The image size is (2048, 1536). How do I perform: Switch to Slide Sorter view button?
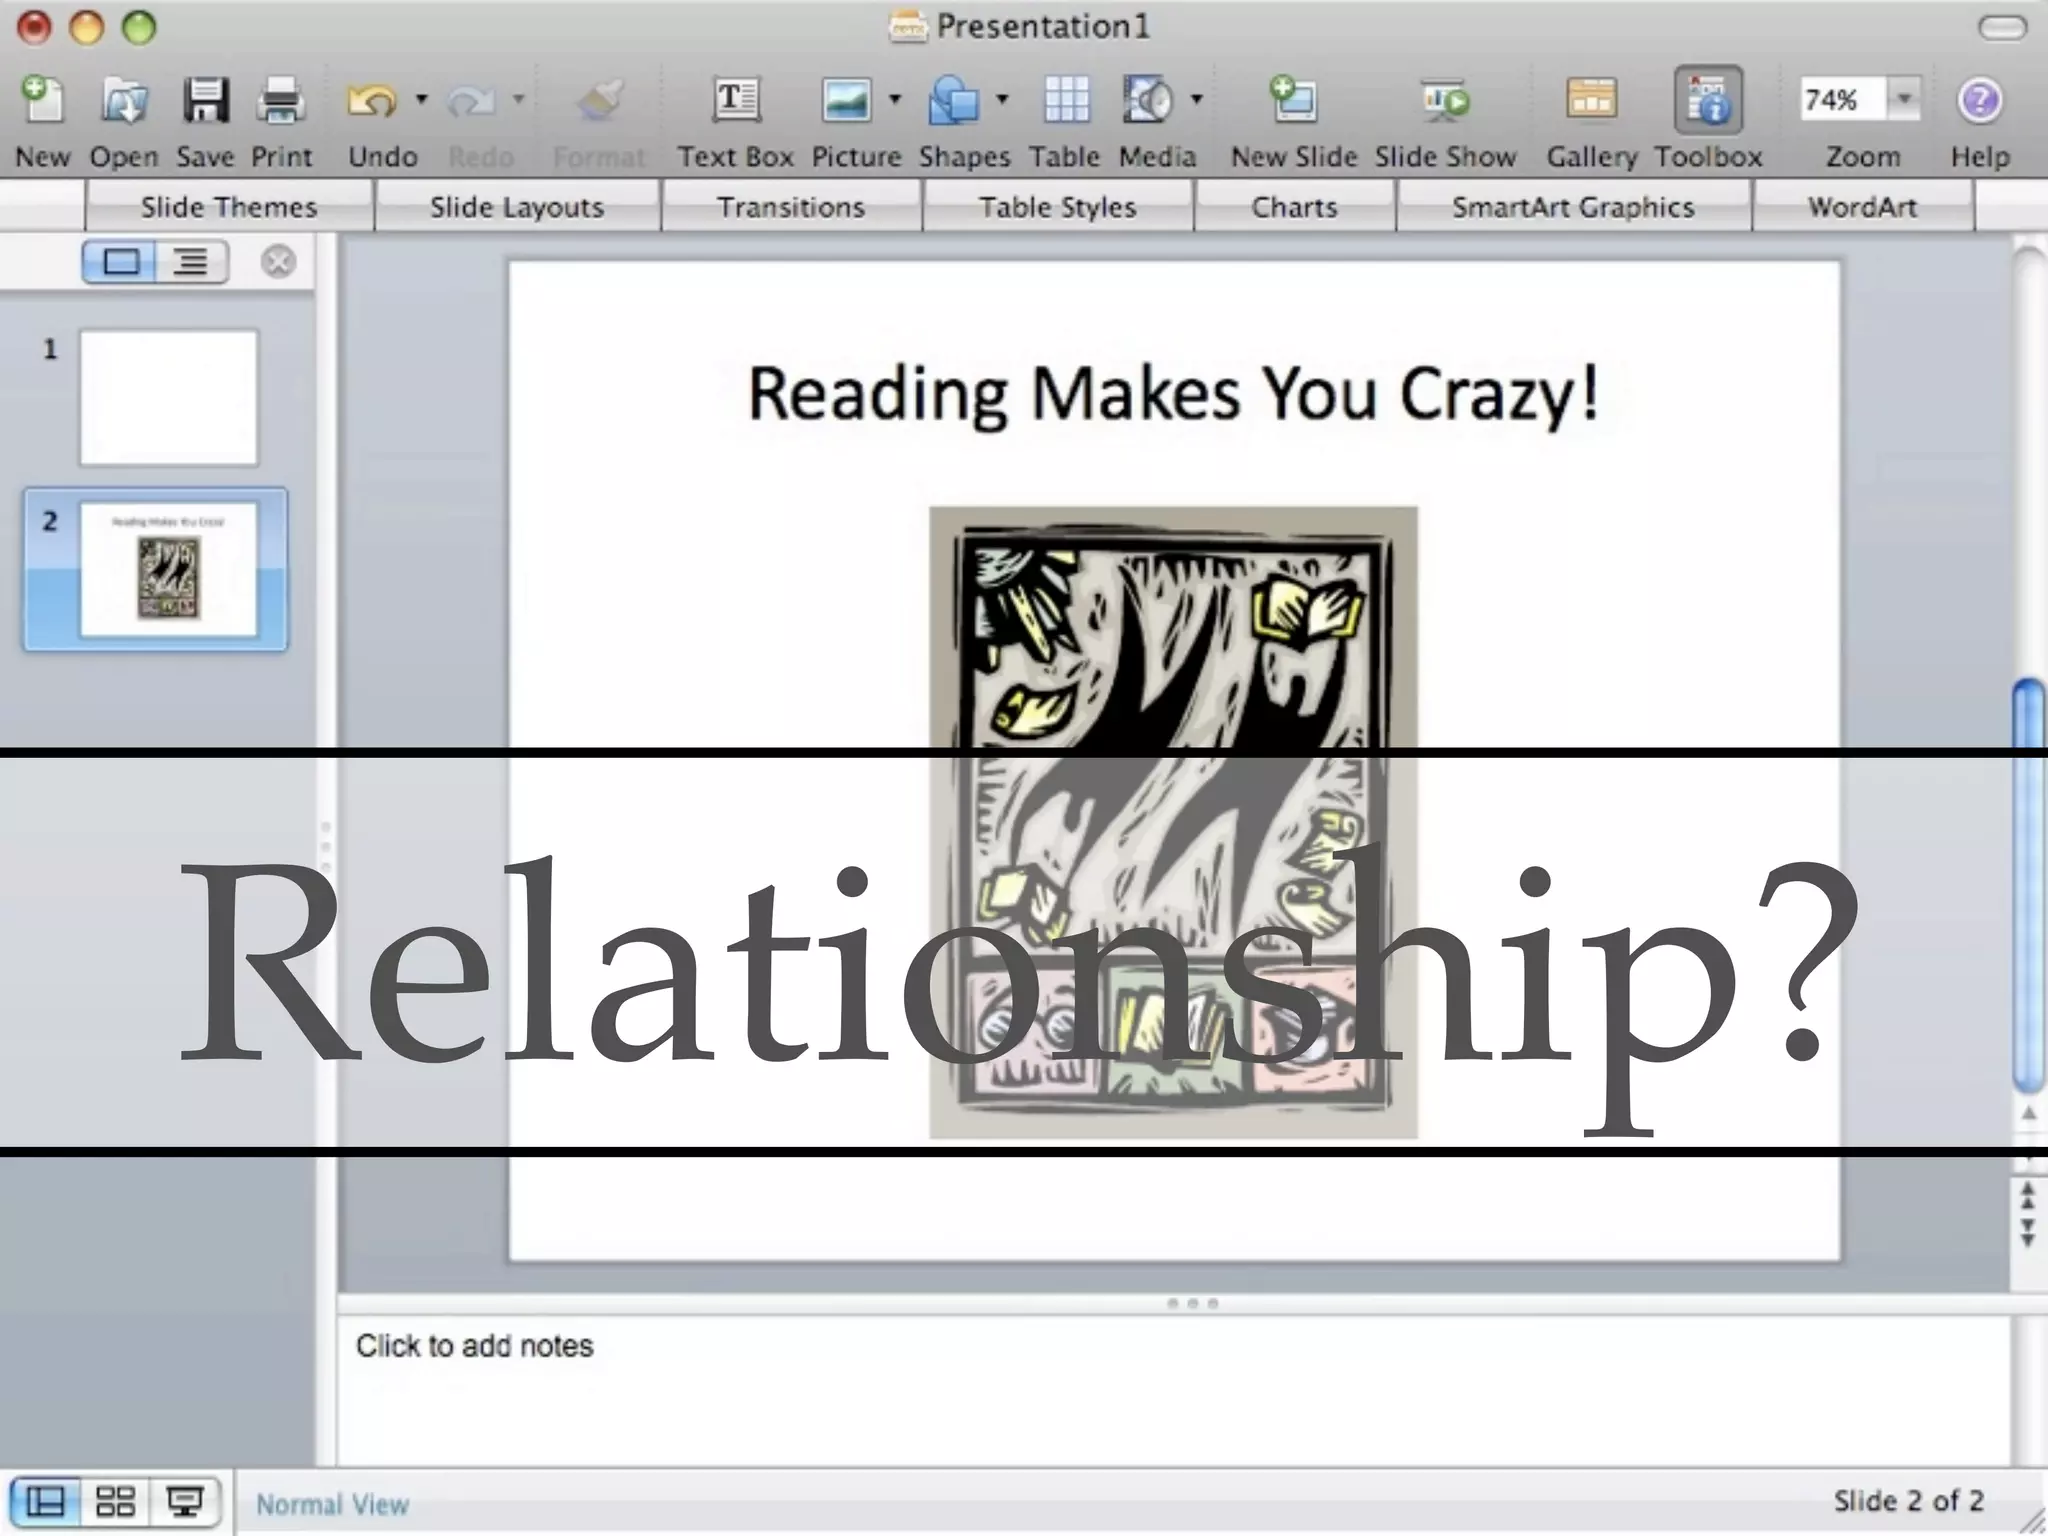[115, 1500]
